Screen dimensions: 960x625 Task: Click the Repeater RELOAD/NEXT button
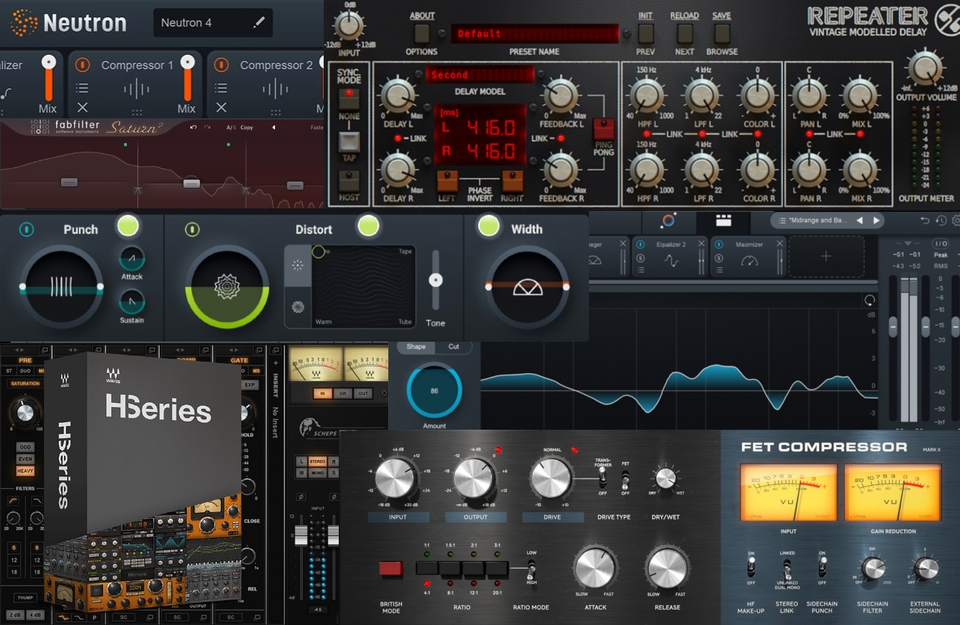click(684, 33)
